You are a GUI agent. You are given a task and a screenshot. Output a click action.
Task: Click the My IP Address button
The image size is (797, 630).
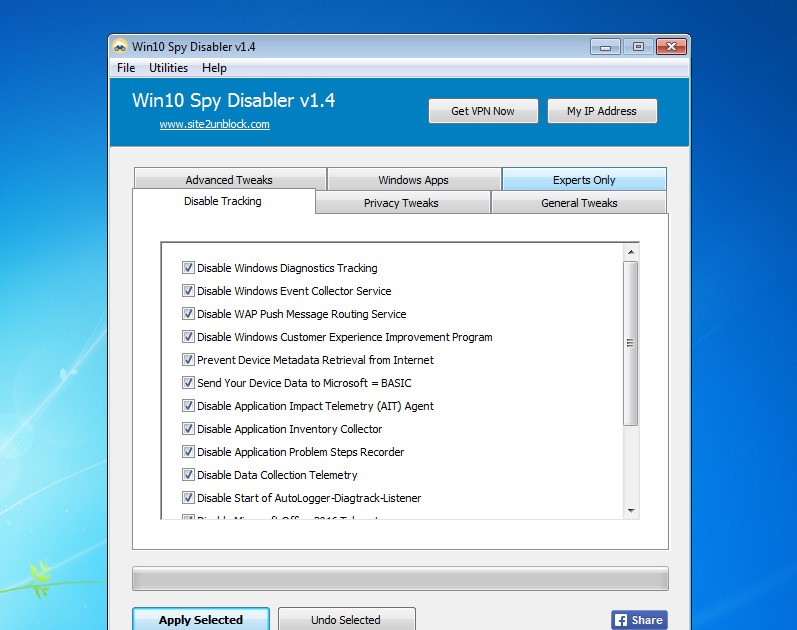pyautogui.click(x=601, y=111)
